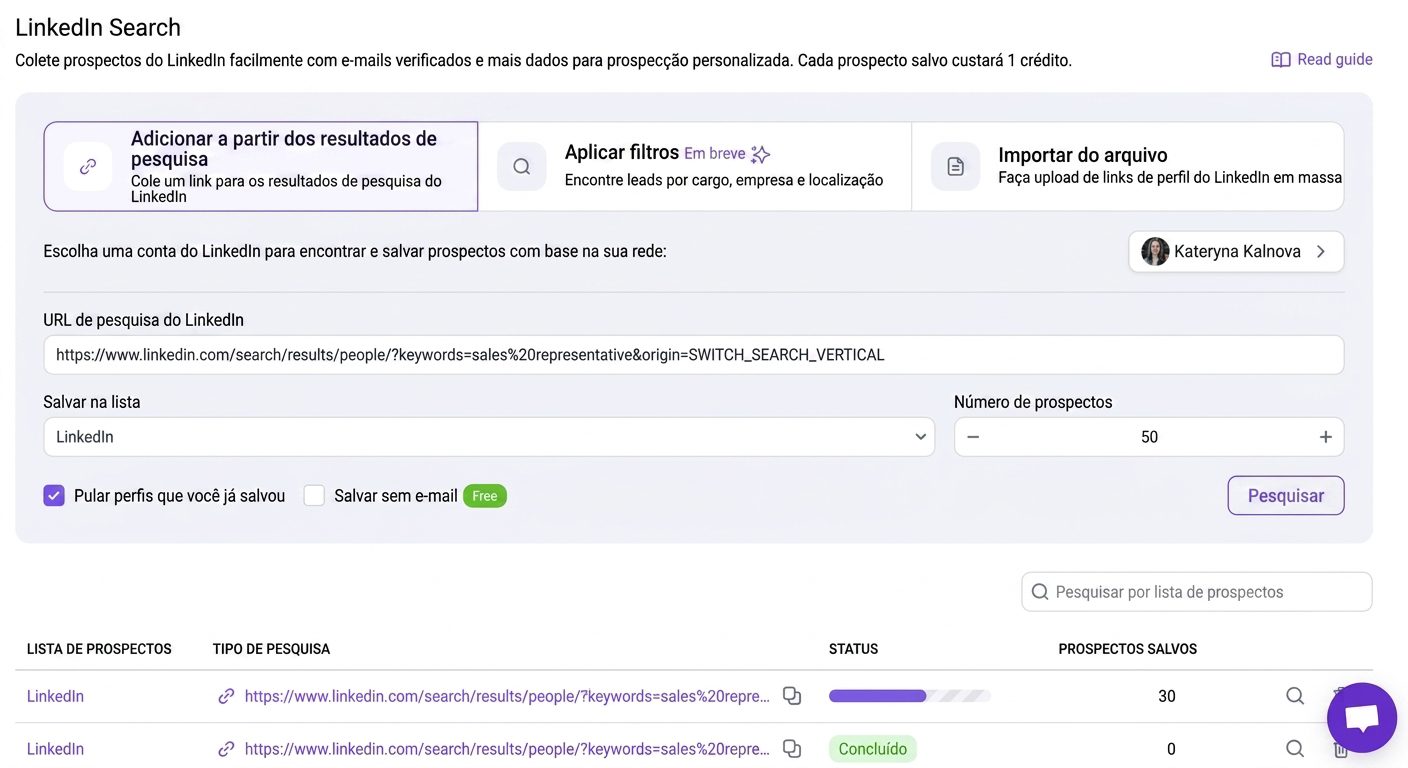Click the search icon in the prospect list search box
The width and height of the screenshot is (1408, 768).
pyautogui.click(x=1040, y=592)
